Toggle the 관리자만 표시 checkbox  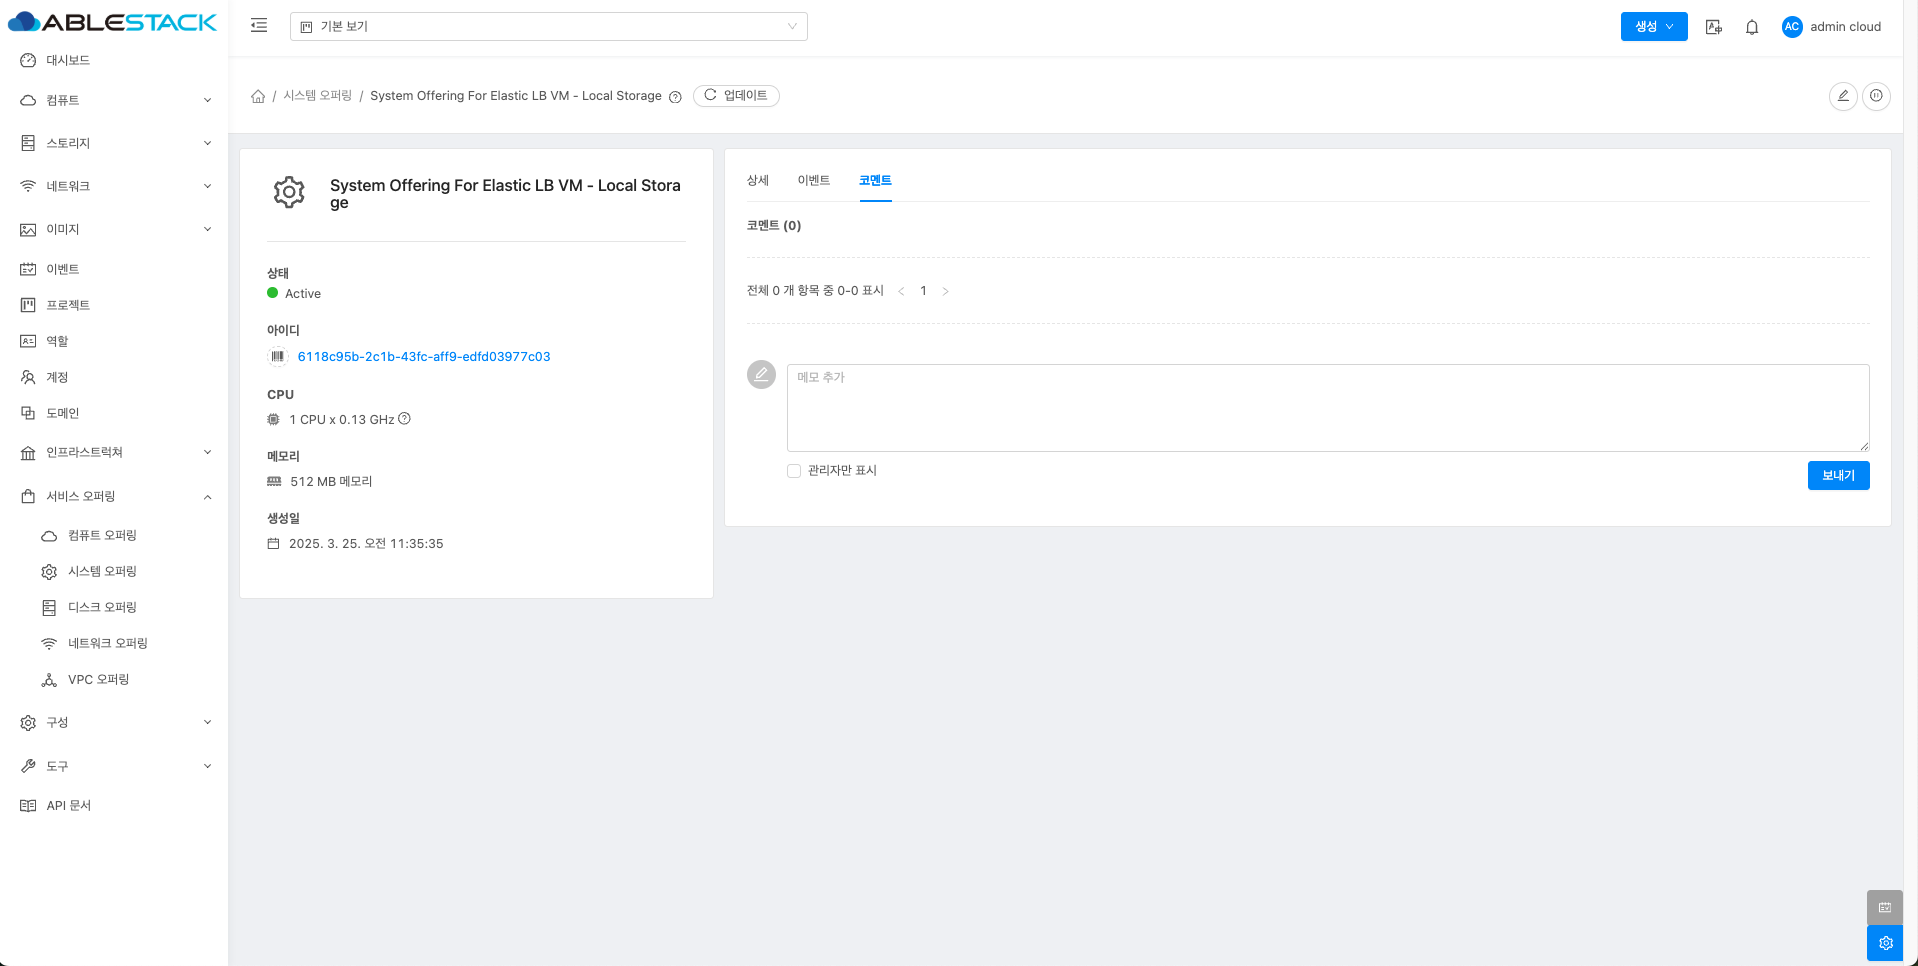click(x=794, y=471)
